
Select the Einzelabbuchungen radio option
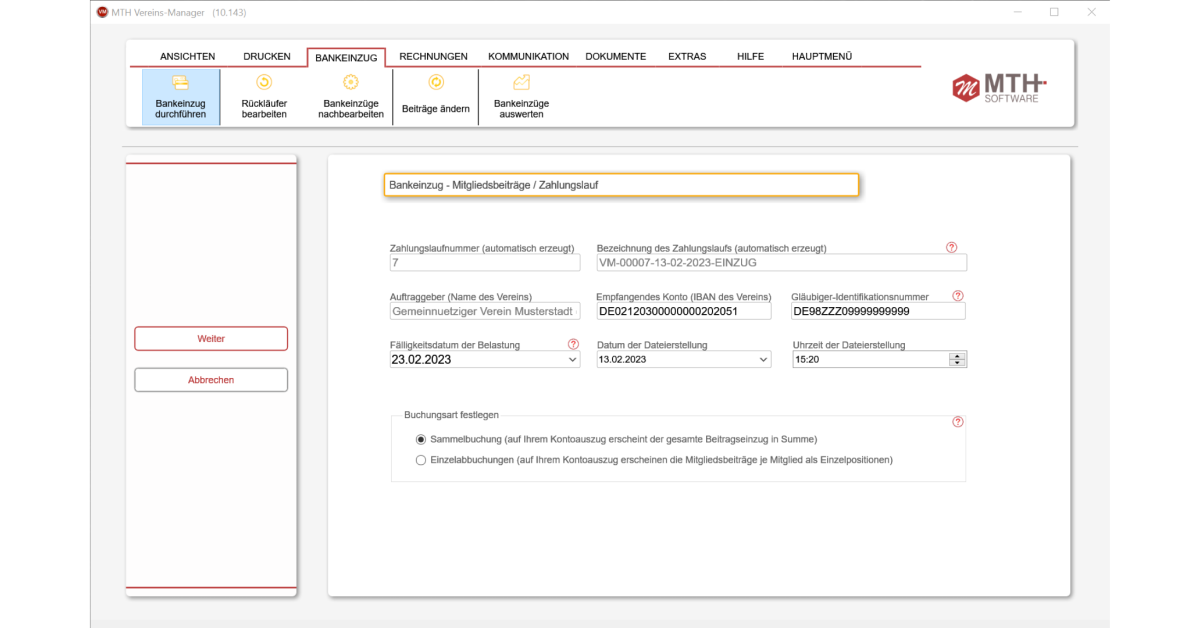[x=421, y=460]
